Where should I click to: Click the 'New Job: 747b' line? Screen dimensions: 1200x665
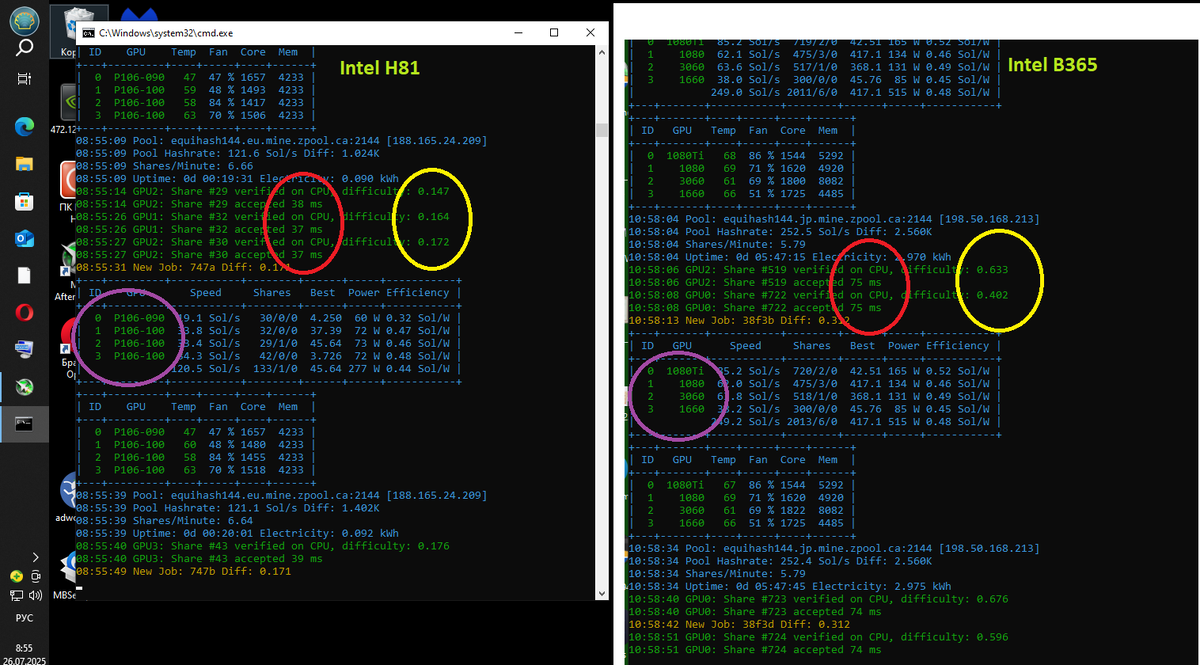[184, 570]
